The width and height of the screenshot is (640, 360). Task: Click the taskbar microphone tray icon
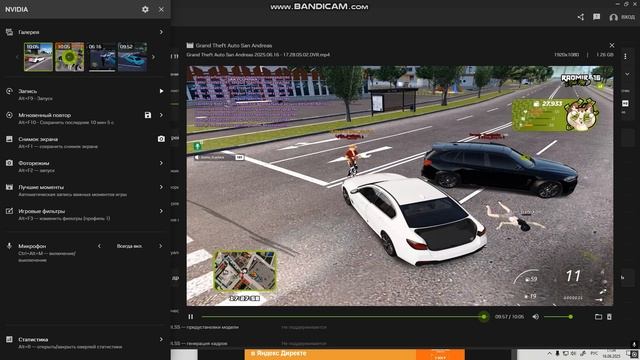[557, 353]
